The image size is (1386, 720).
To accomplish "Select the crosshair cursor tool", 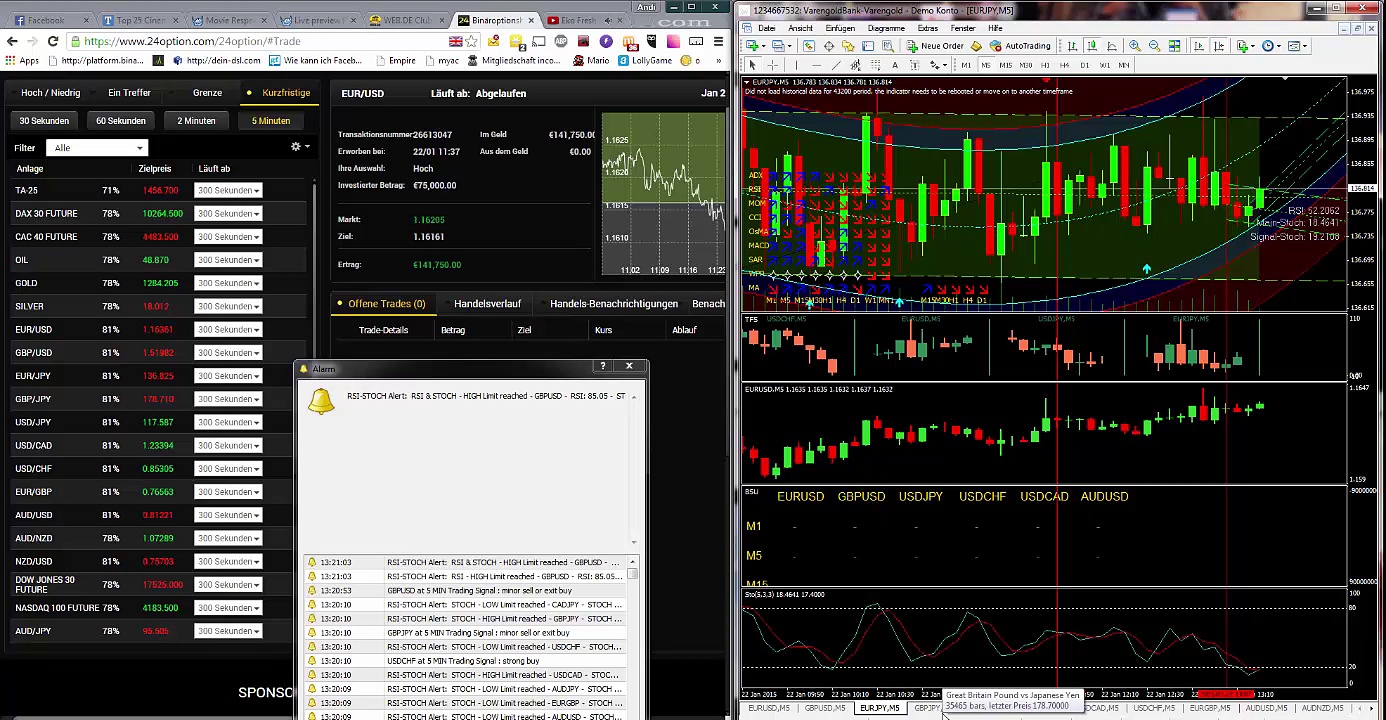I will tap(773, 65).
